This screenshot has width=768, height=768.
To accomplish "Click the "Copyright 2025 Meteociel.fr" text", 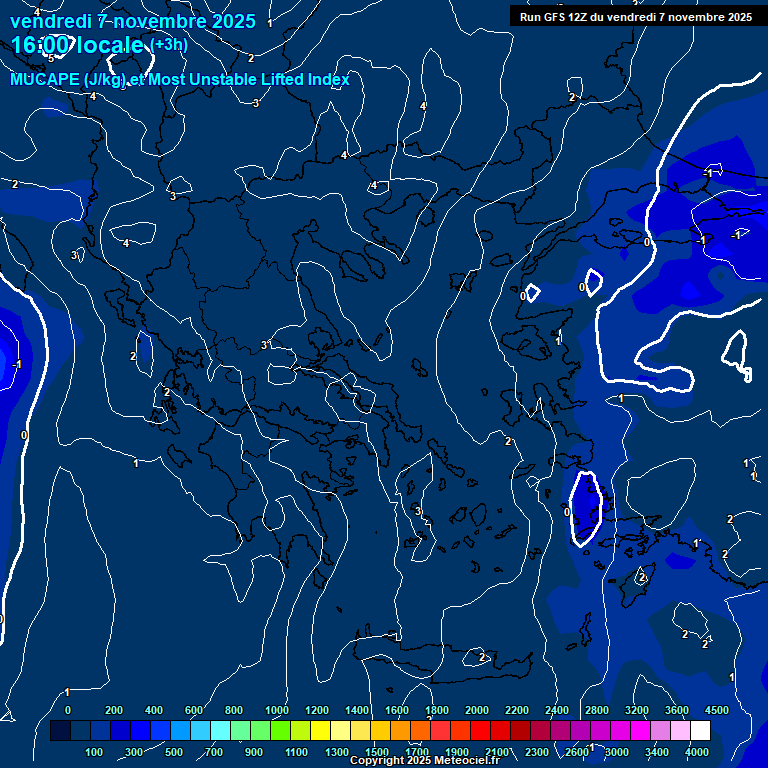I will 425,760.
